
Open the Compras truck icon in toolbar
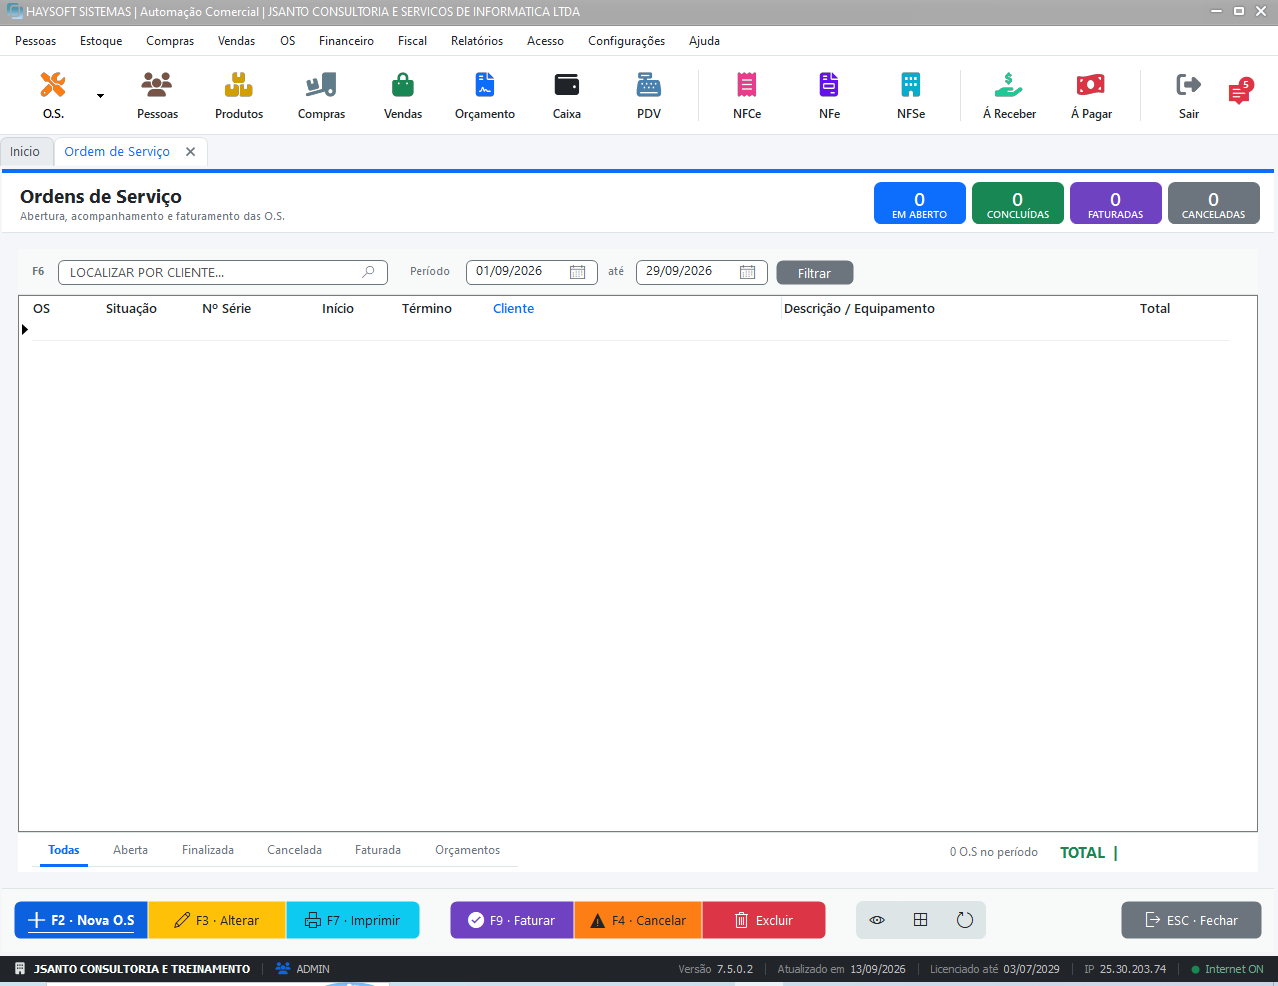coord(321,95)
